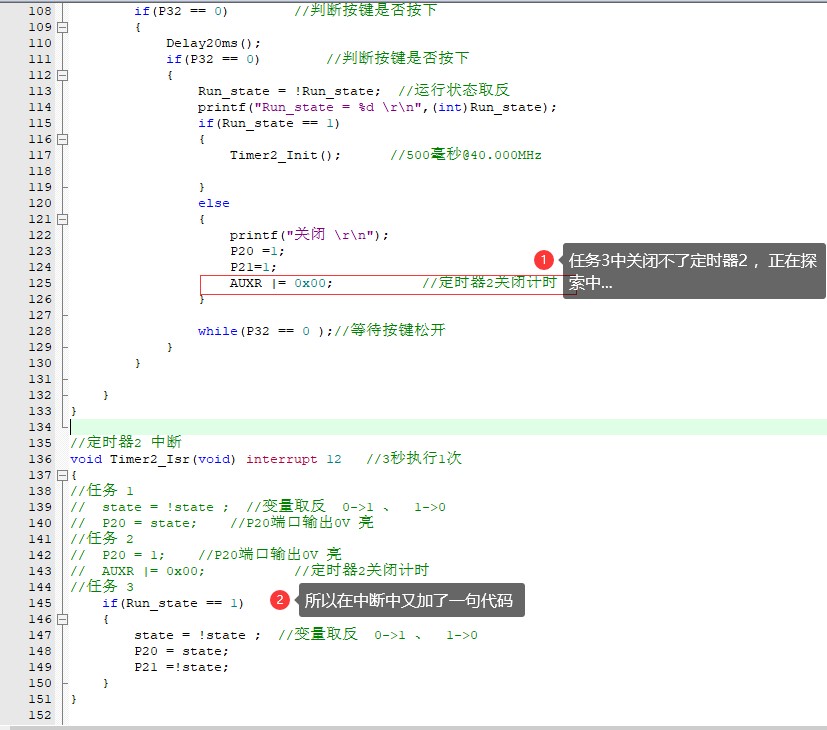The image size is (827, 730).
Task: Click line number 134 in the gutter
Action: 40,427
